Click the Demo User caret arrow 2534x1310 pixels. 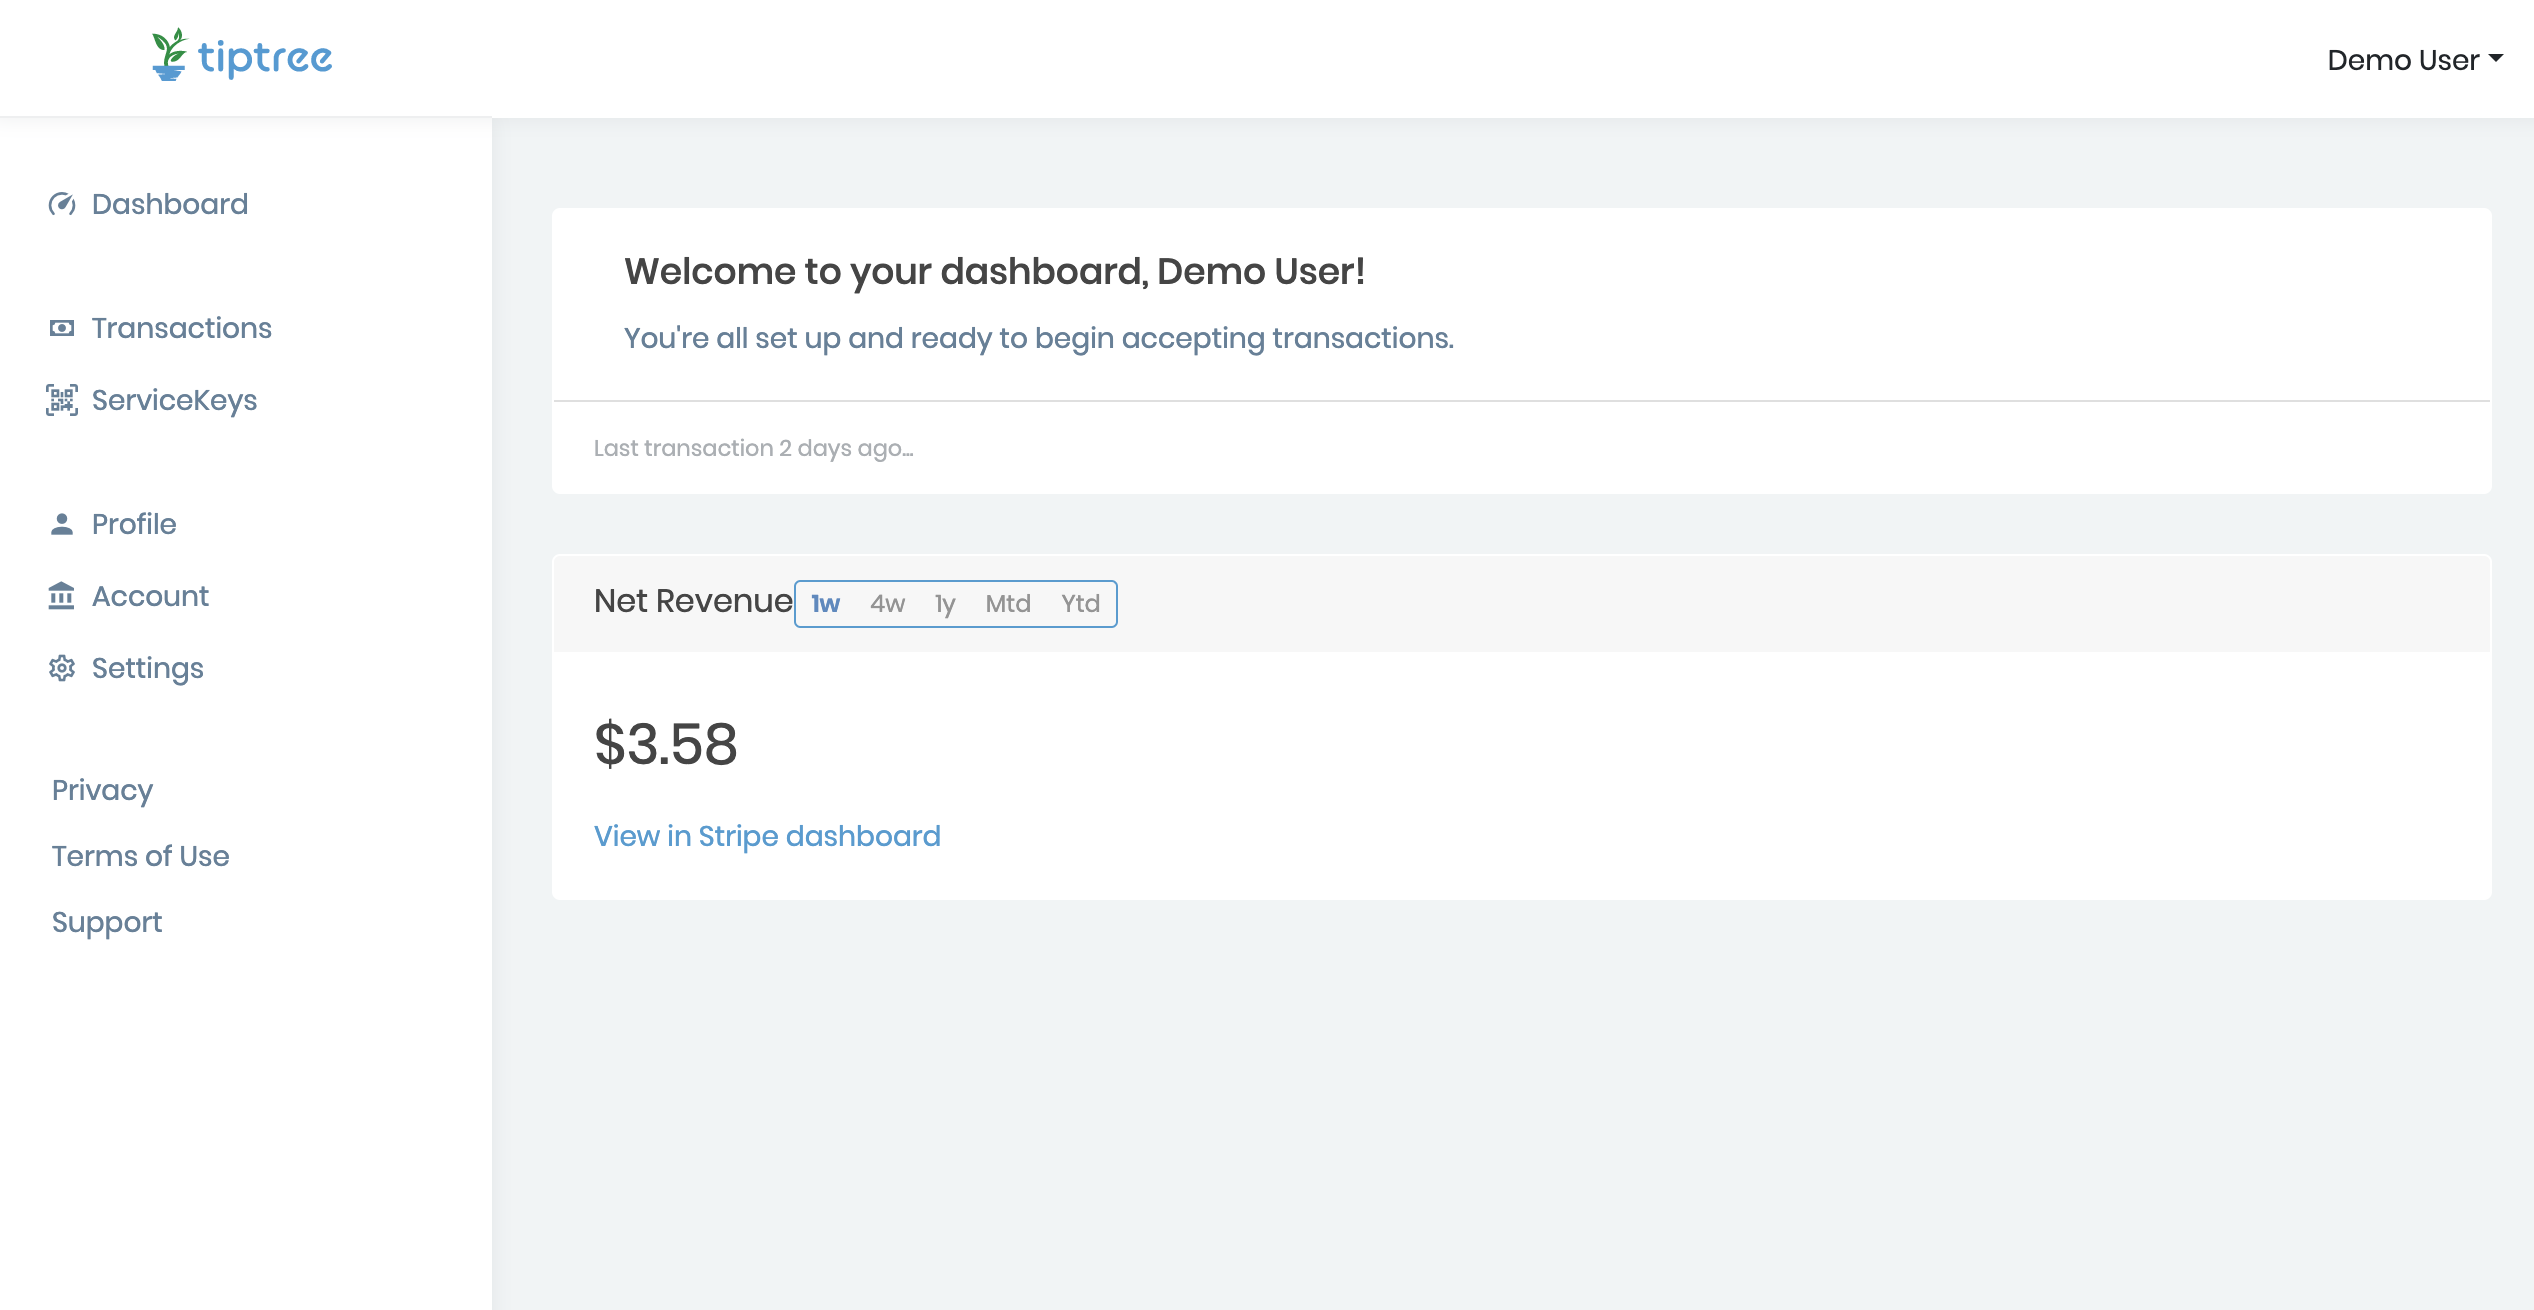2496,59
